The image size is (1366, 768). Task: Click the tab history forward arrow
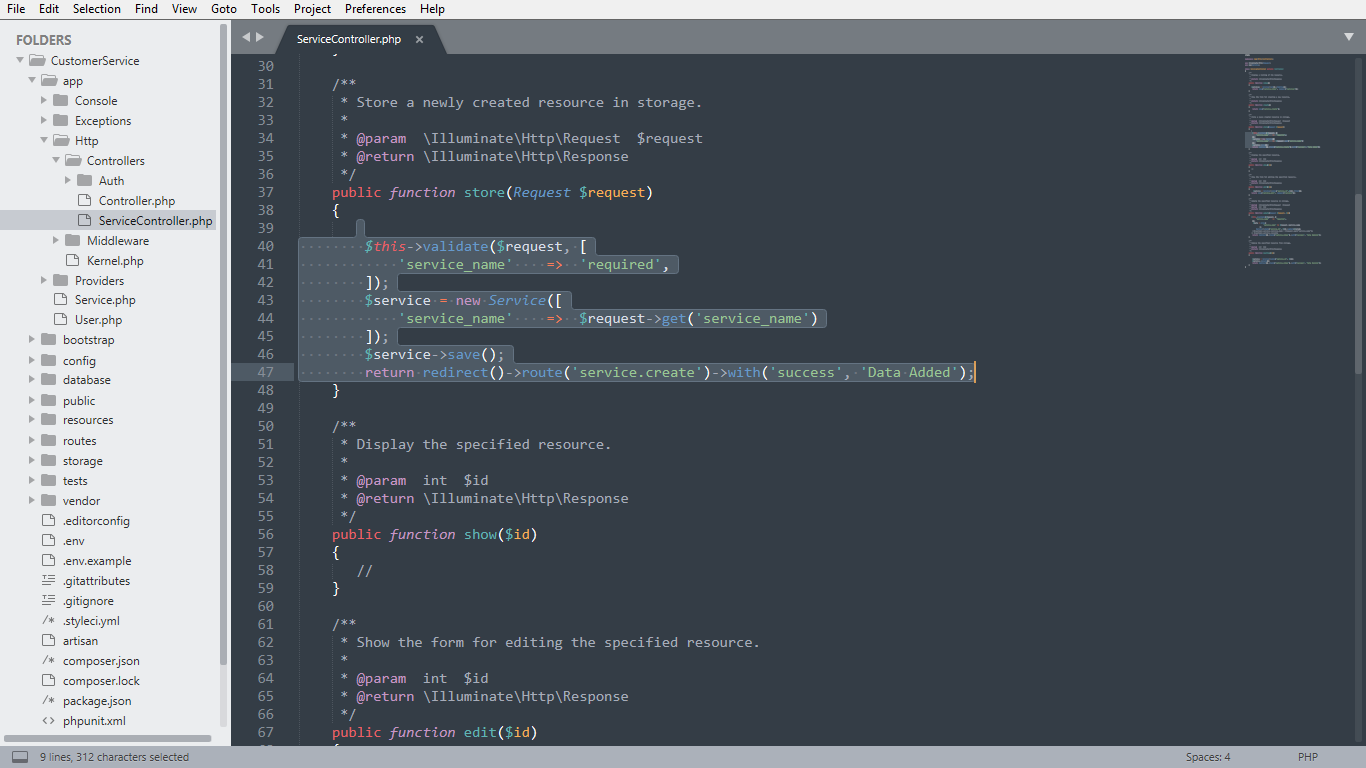(x=261, y=37)
